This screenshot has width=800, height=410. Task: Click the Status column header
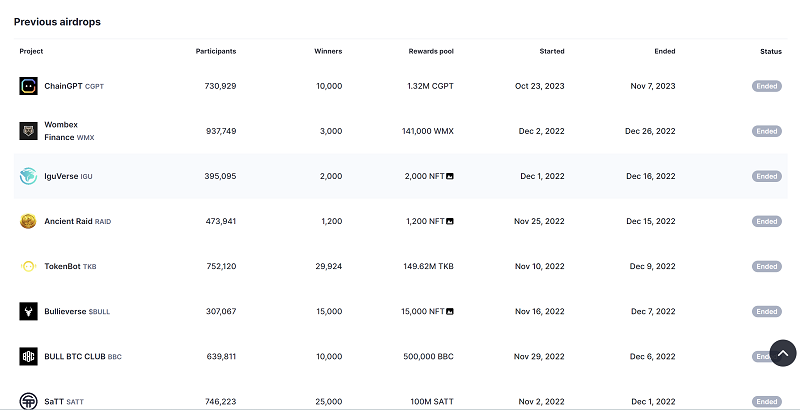click(x=771, y=51)
